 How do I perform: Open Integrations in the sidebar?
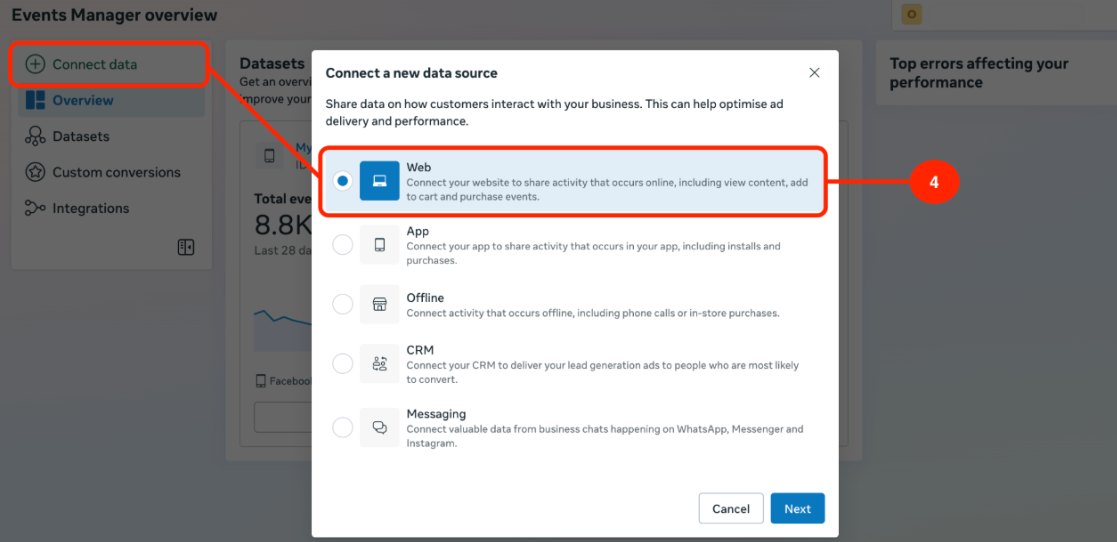pyautogui.click(x=111, y=208)
